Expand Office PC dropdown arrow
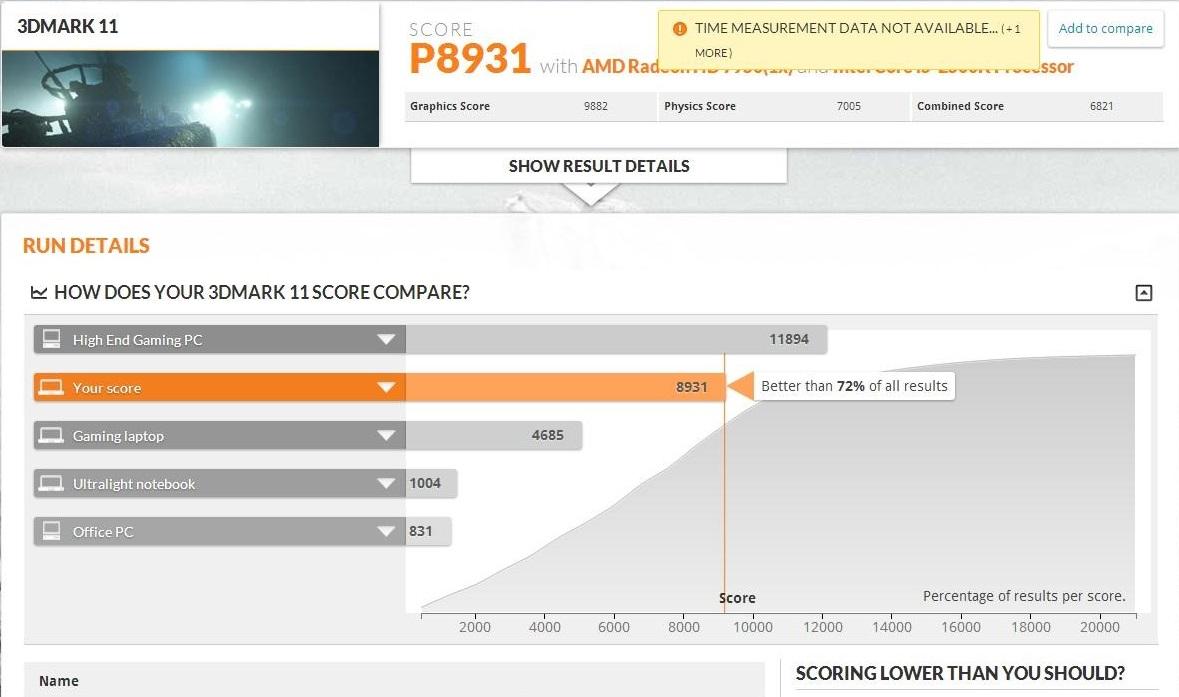 (386, 532)
